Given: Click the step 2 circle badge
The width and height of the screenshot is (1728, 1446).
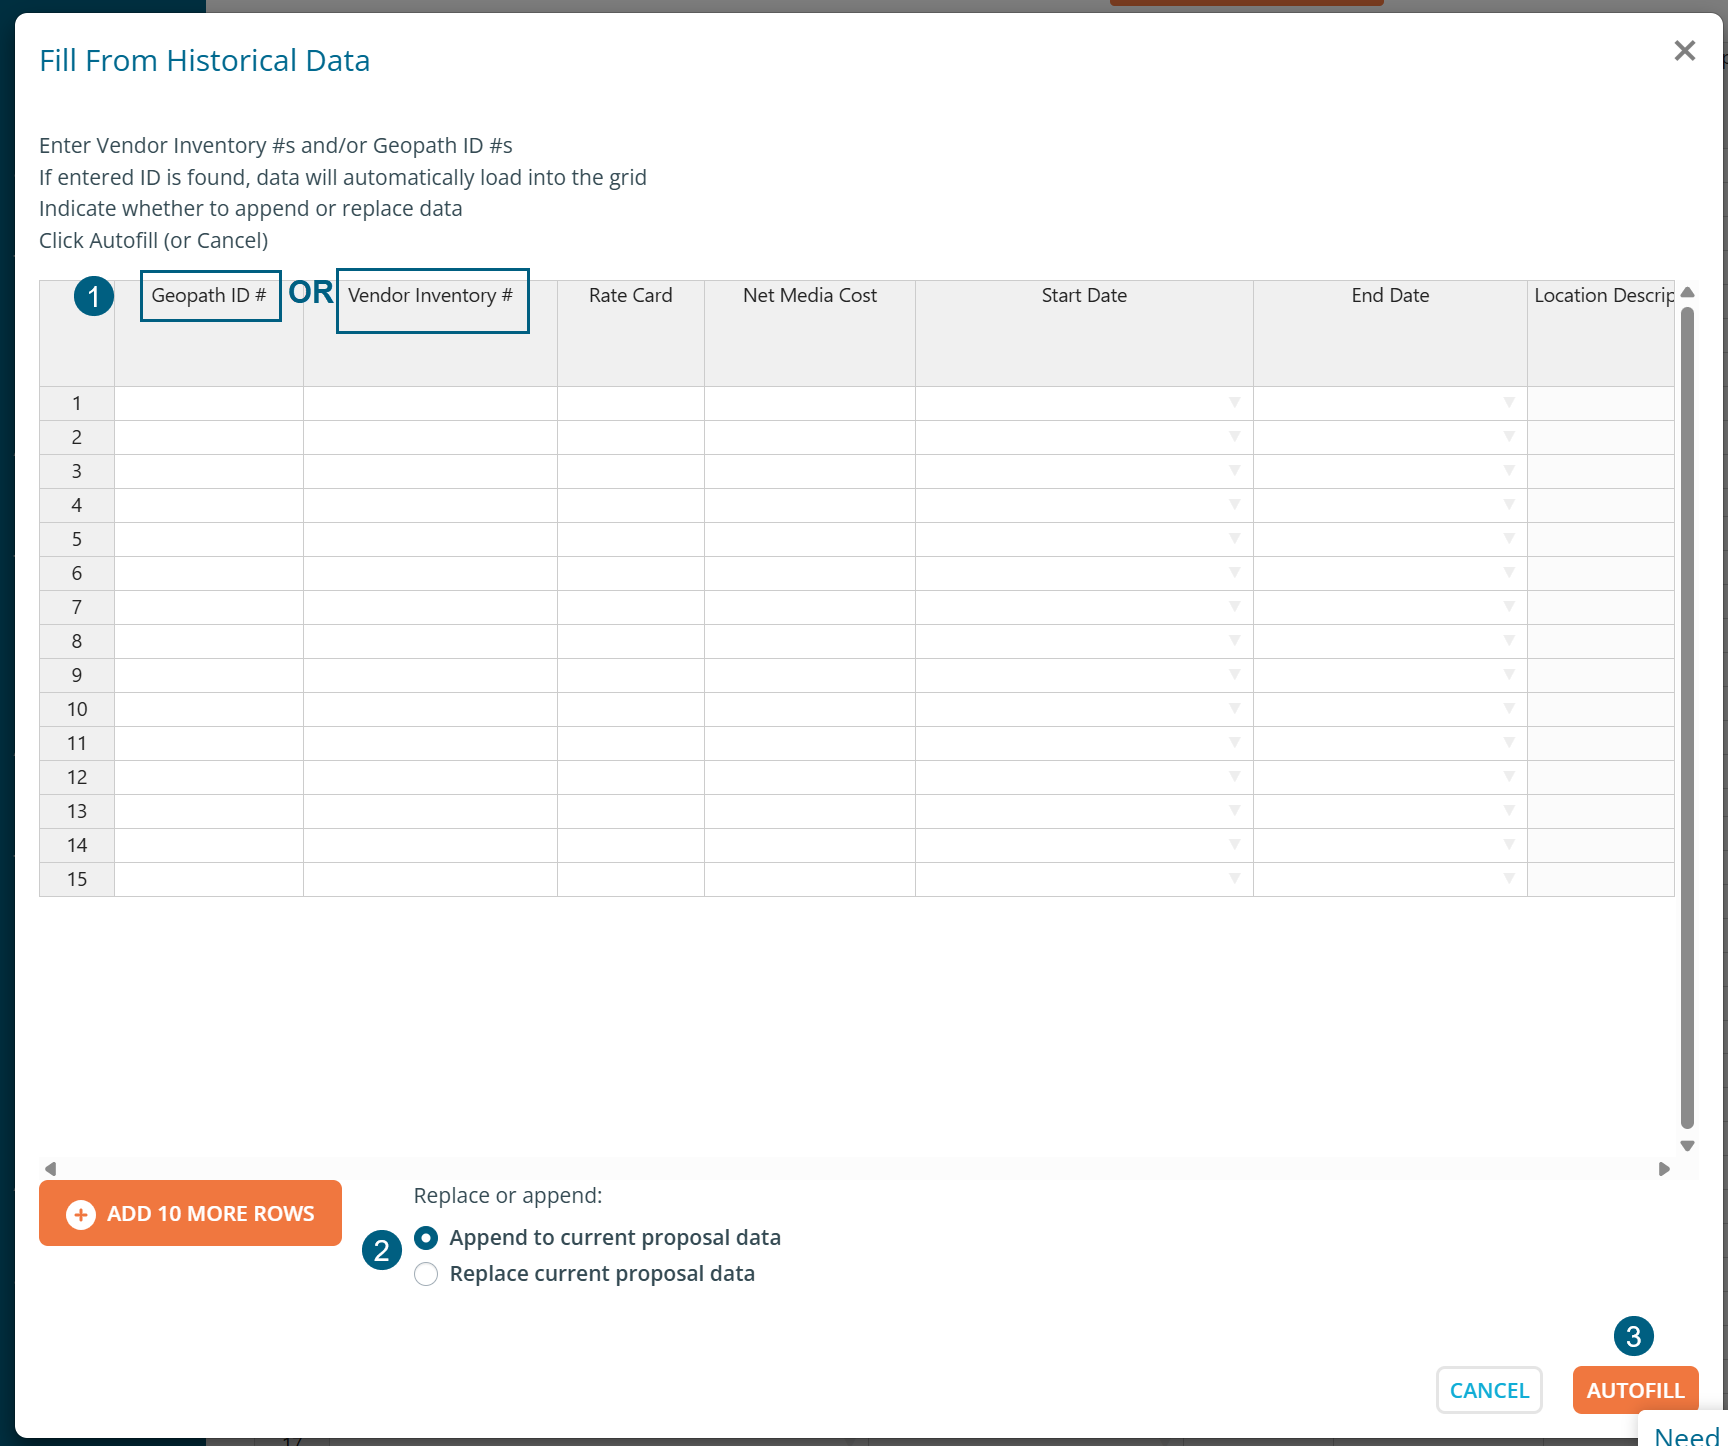Looking at the screenshot, I should pyautogui.click(x=381, y=1250).
